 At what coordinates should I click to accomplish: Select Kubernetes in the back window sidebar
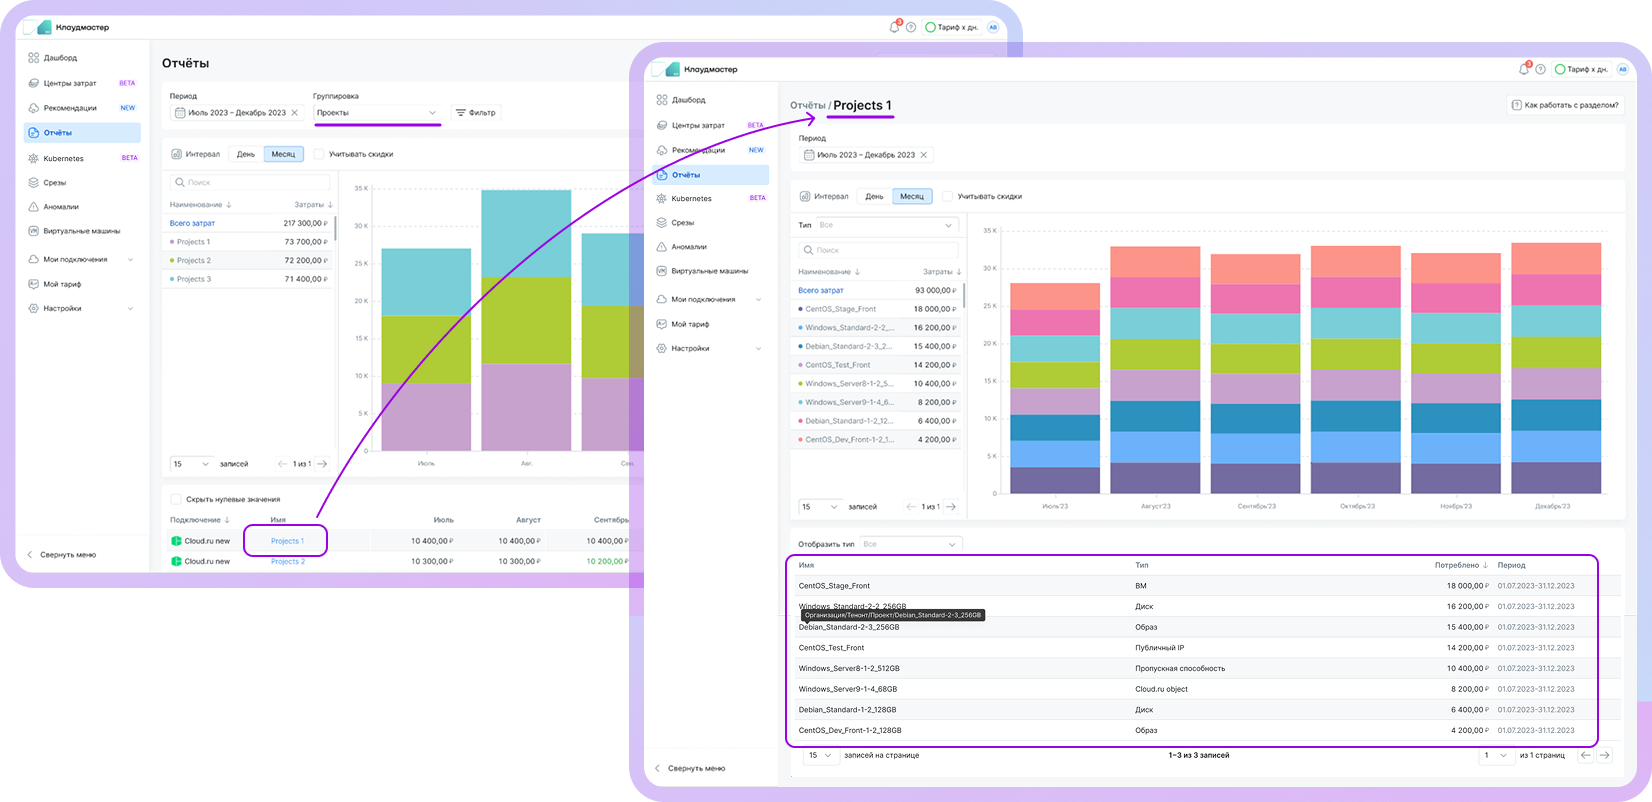[63, 158]
